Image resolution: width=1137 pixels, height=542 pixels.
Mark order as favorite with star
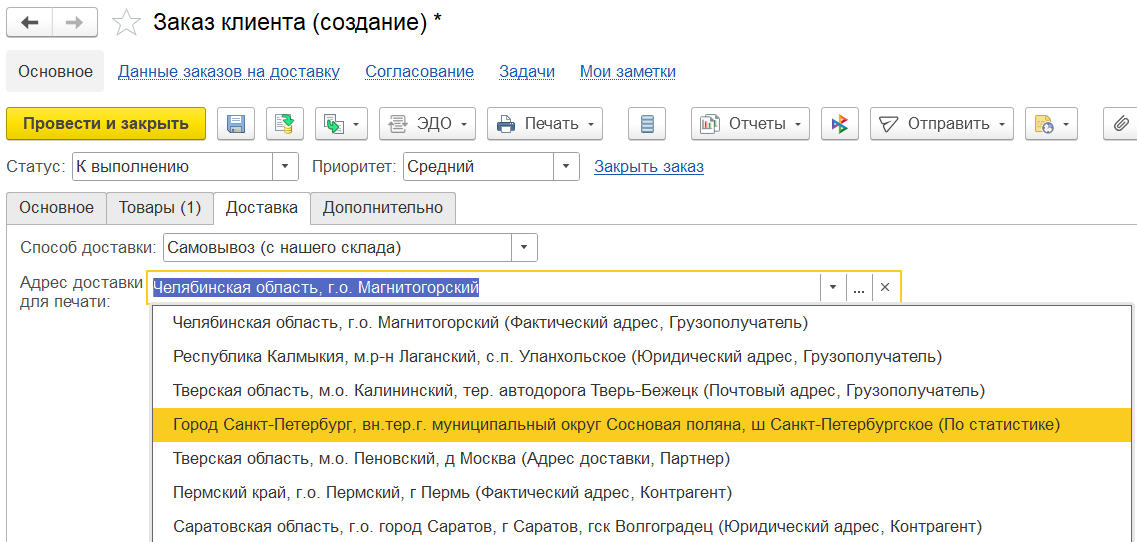(126, 23)
